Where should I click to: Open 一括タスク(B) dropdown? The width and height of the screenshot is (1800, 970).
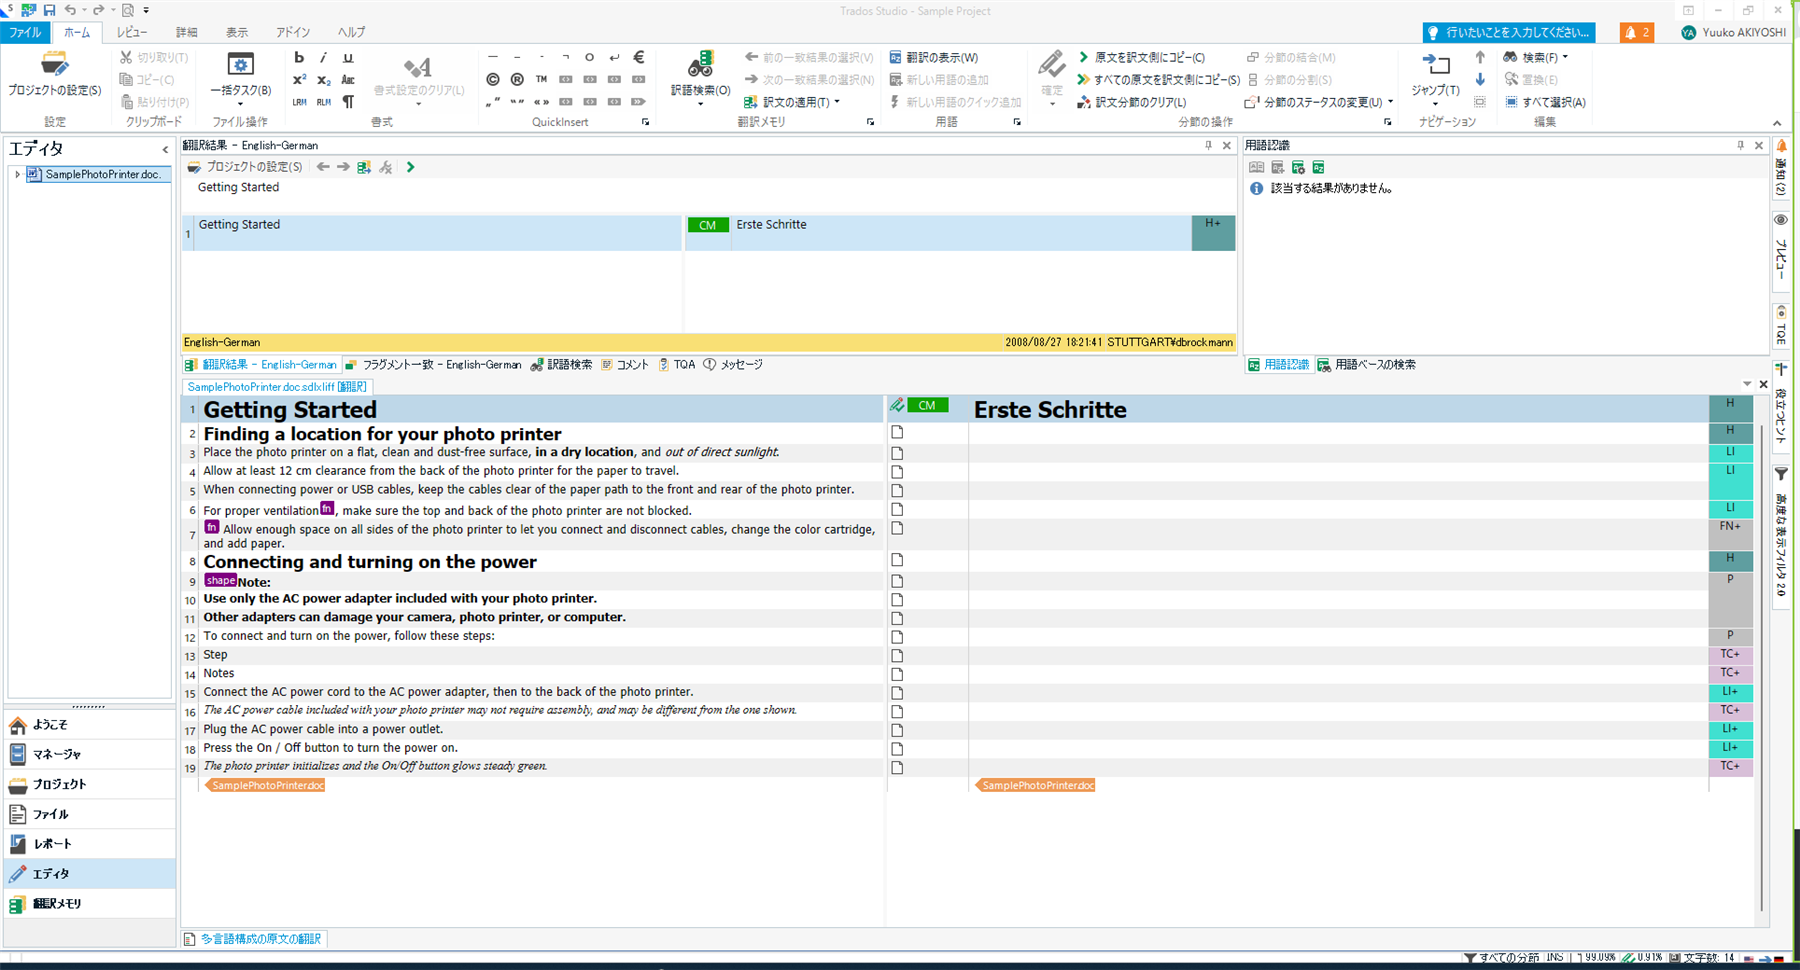click(x=240, y=78)
